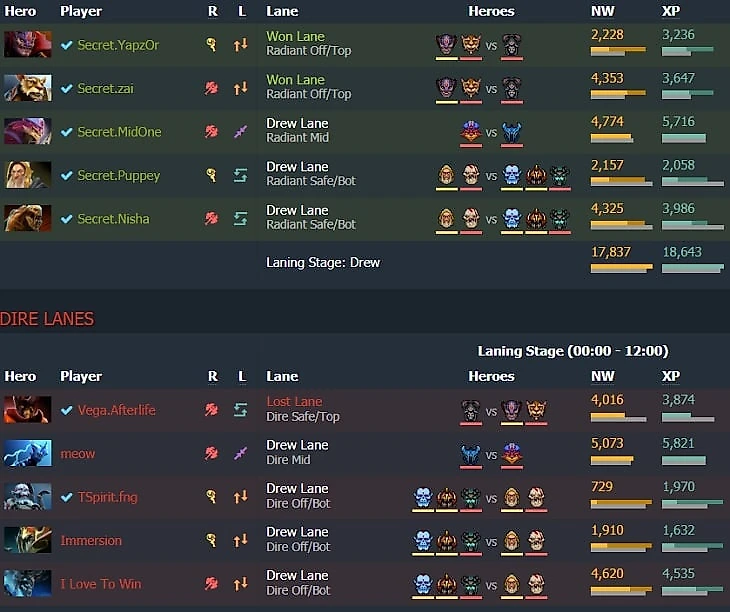Click Secret.YapzOr's hero portrait
The image size is (730, 612).
click(27, 45)
